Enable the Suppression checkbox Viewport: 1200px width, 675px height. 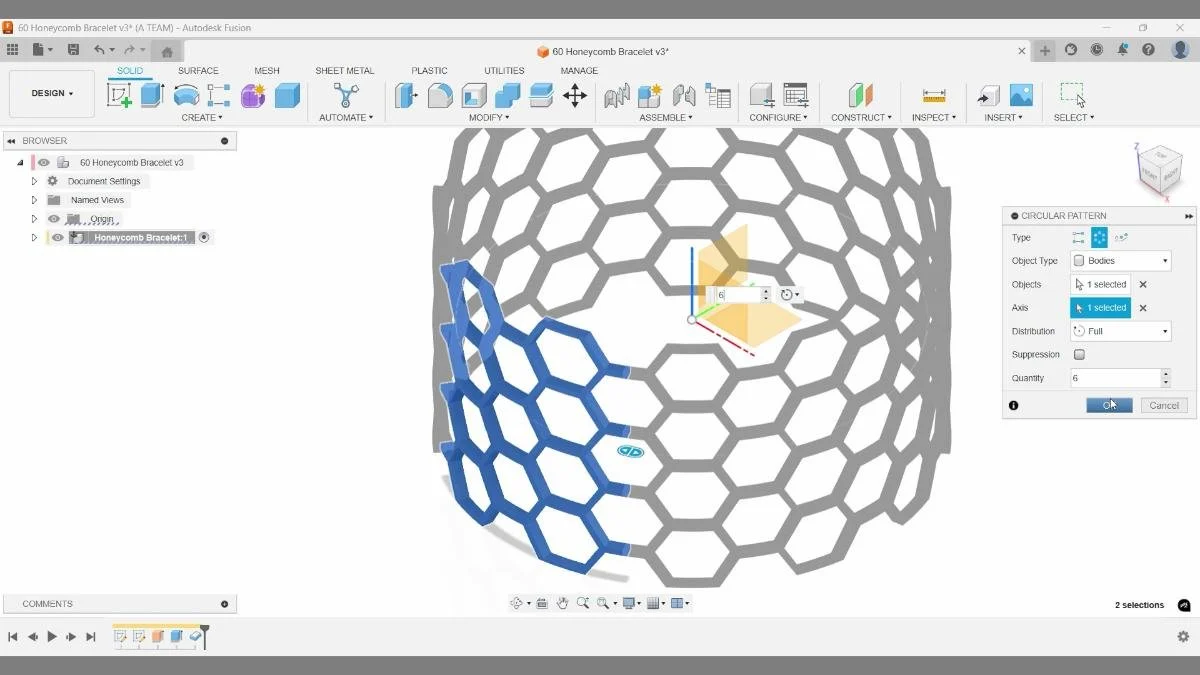point(1081,354)
